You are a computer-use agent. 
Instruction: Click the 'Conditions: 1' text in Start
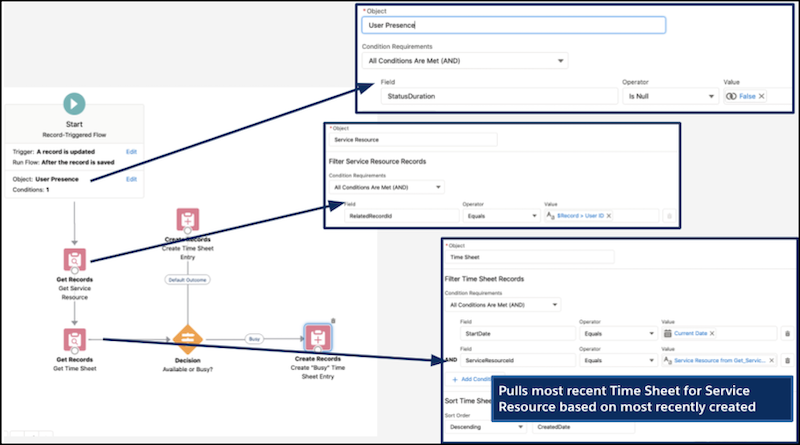click(x=31, y=190)
